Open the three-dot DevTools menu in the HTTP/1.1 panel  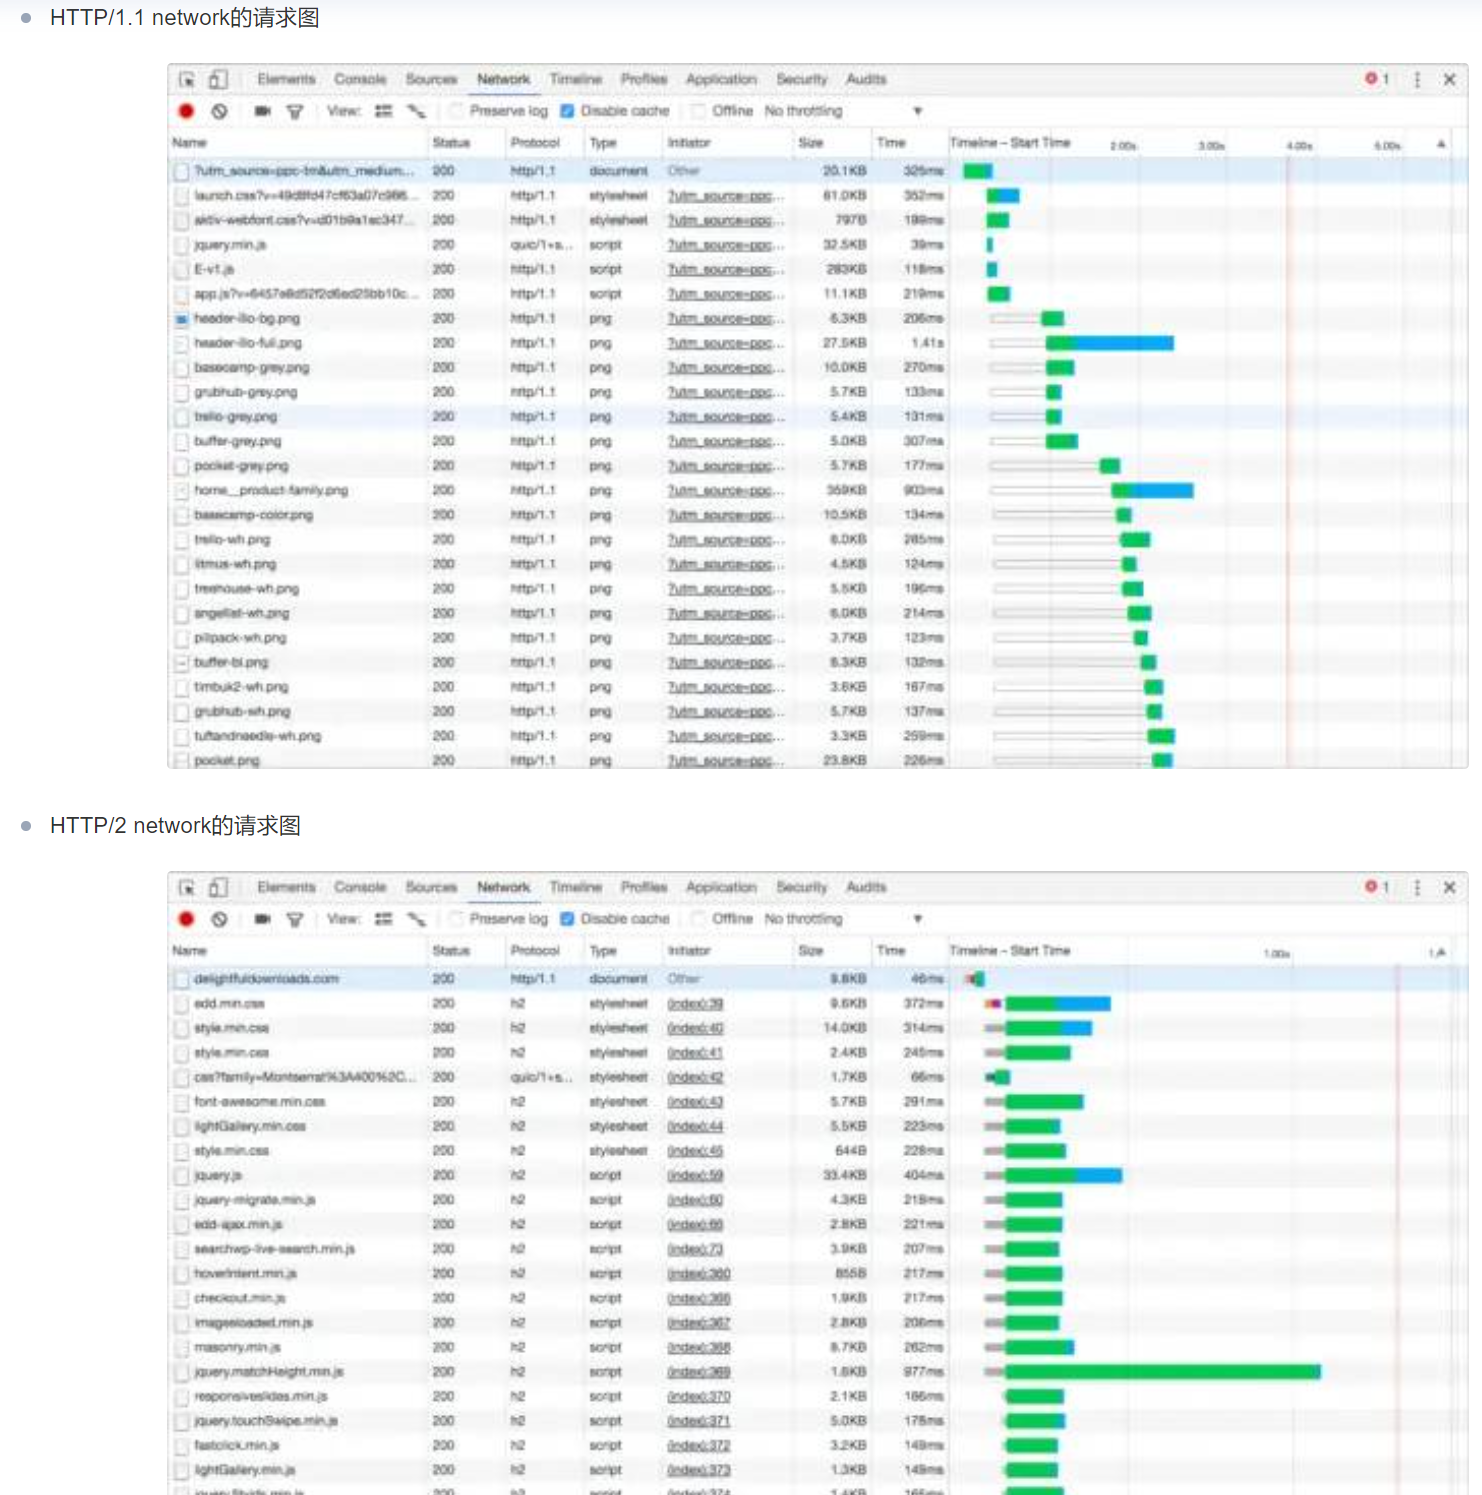pos(1417,79)
